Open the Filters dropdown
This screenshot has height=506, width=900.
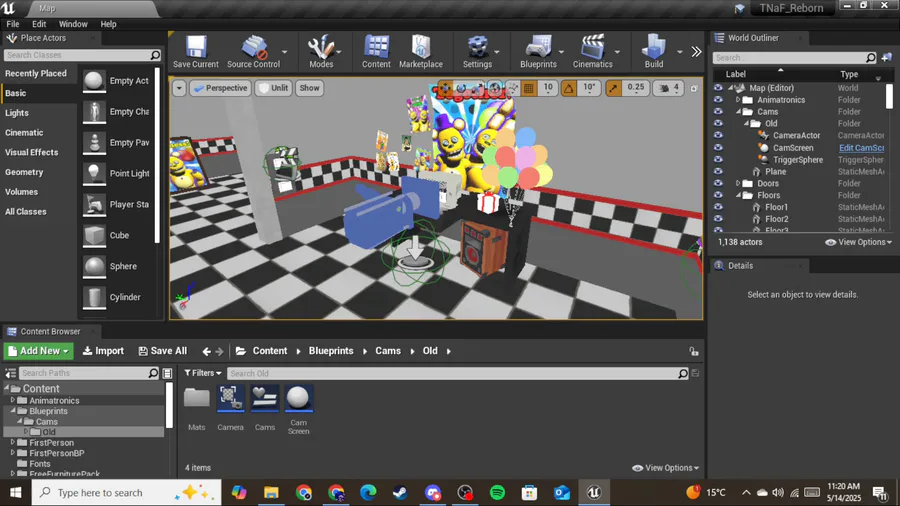tap(203, 373)
